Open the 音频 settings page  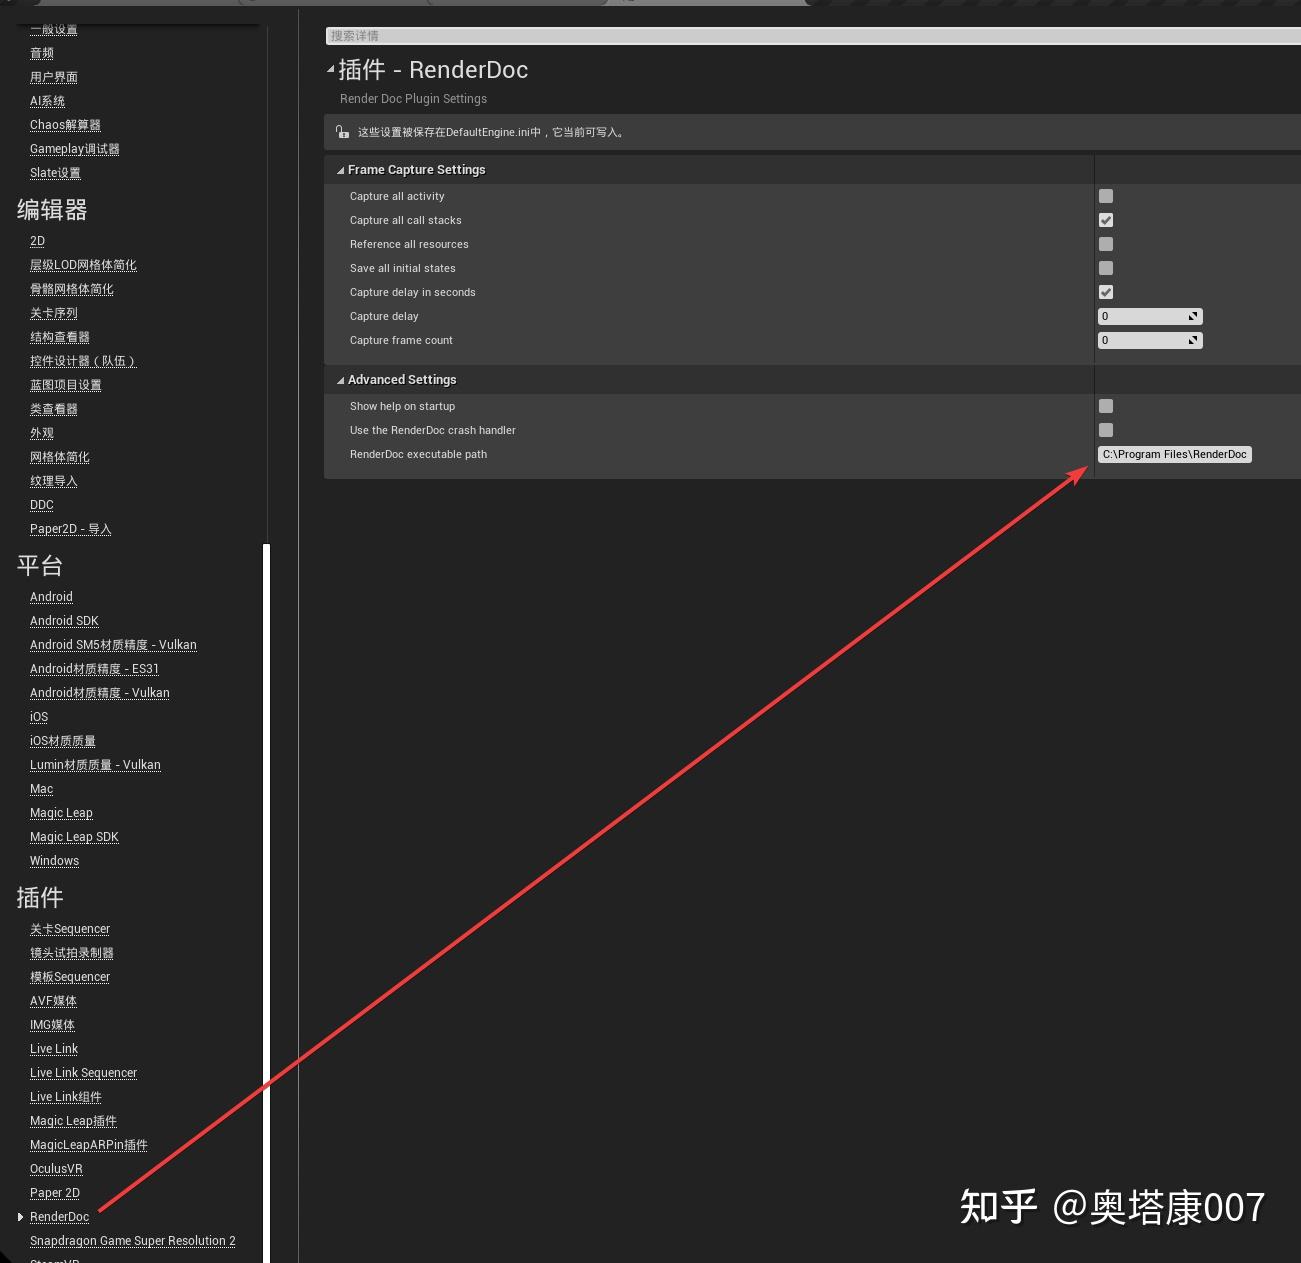(x=42, y=53)
